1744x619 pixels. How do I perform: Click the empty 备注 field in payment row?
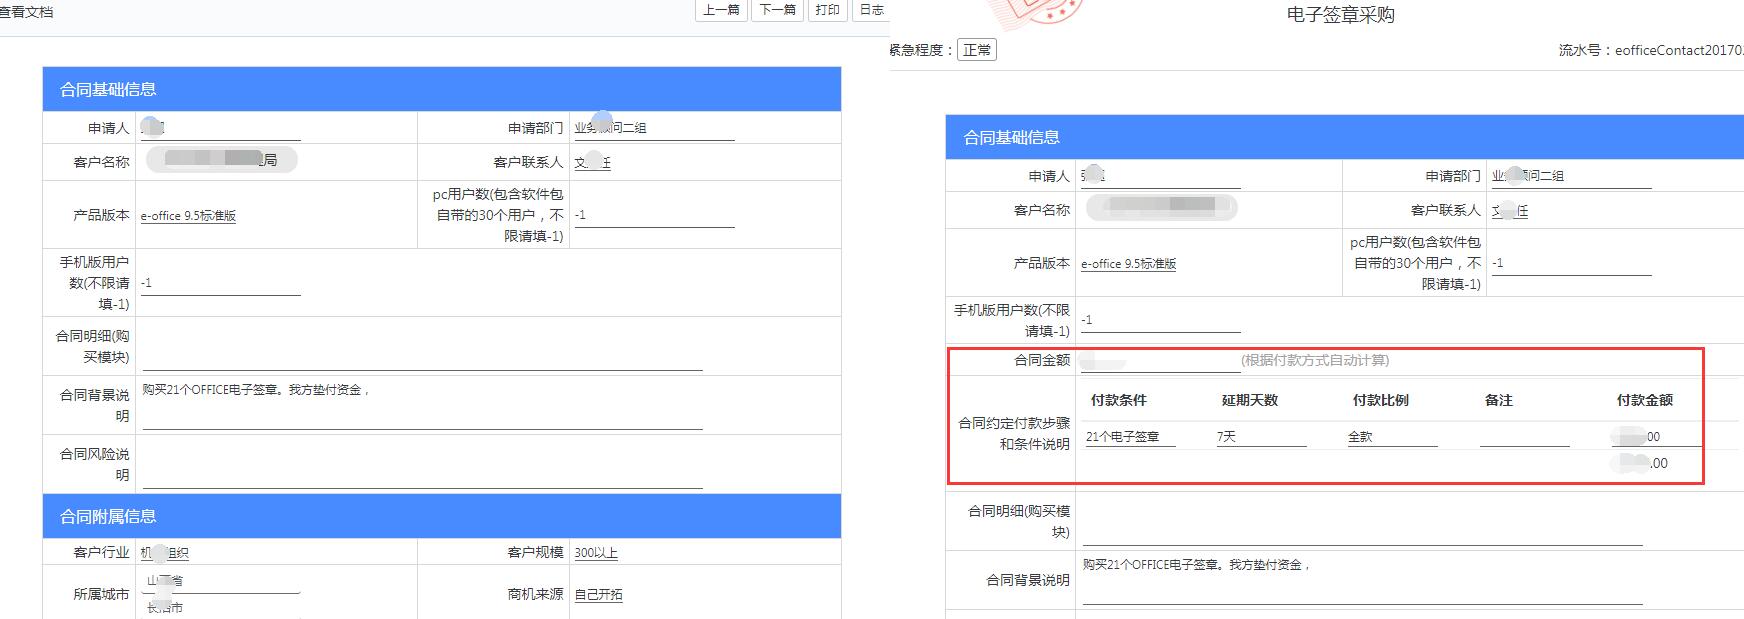point(1523,437)
